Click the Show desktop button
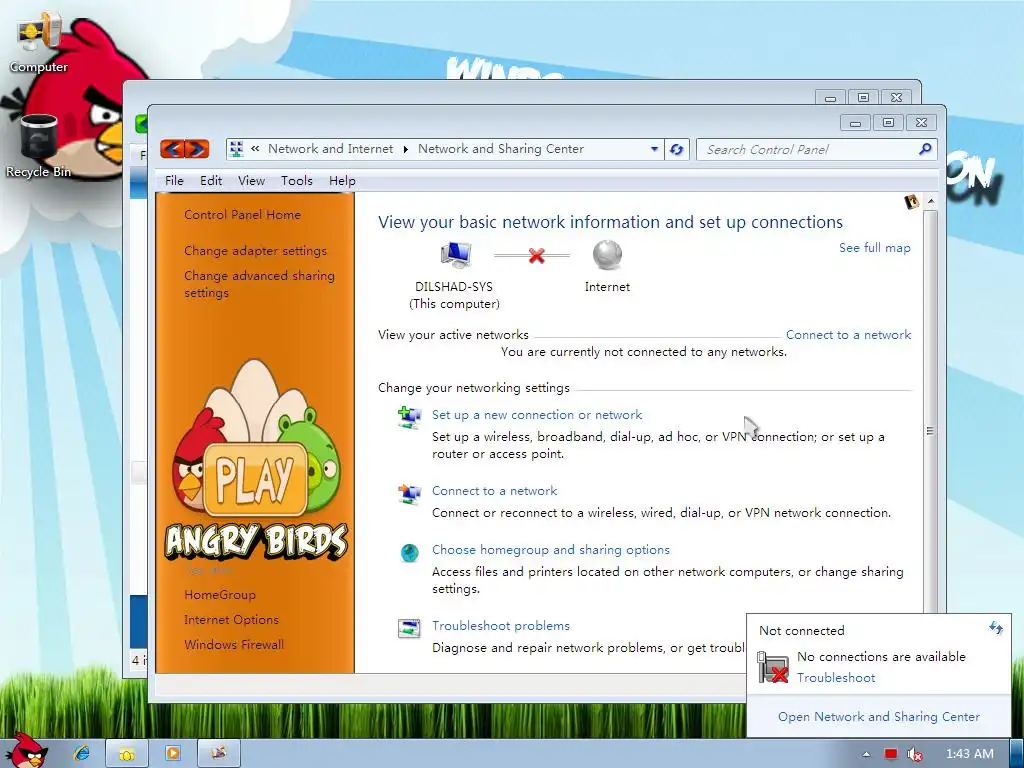This screenshot has width=1024, height=768. pos(1016,754)
